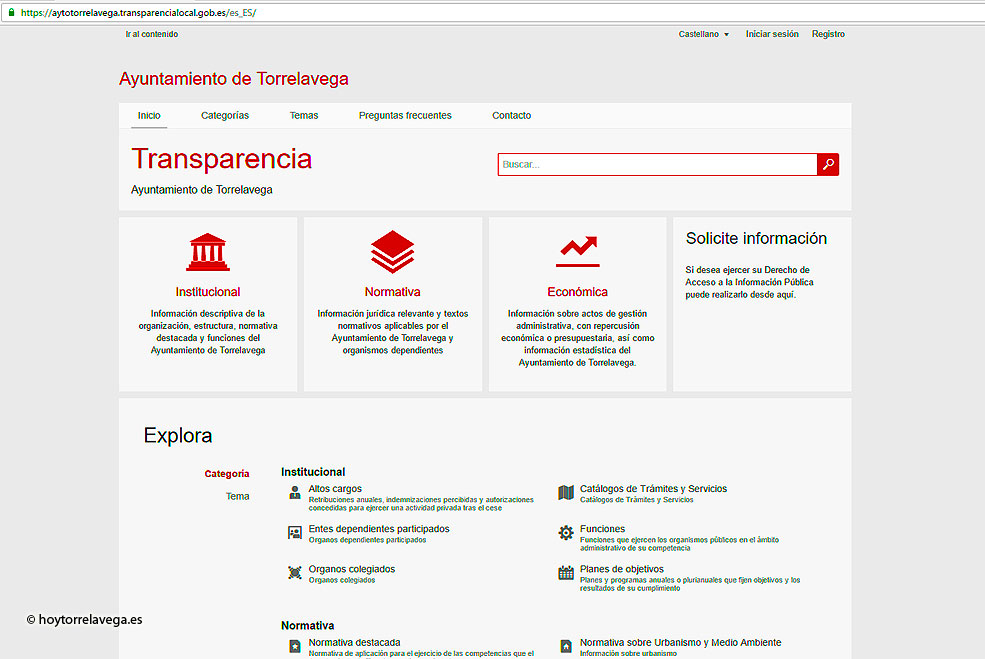Viewport: 985px width, 659px height.
Task: Open the Planes de objetivos link
Action: (622, 569)
